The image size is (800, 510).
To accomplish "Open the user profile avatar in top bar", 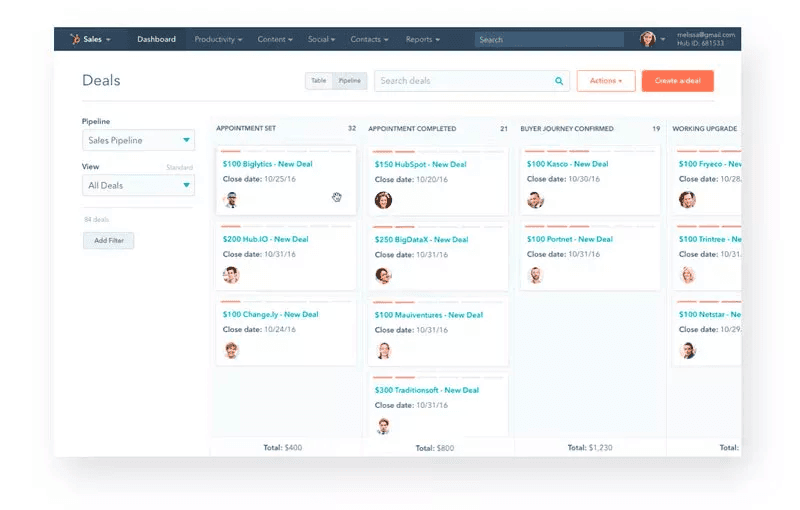I will [x=648, y=39].
